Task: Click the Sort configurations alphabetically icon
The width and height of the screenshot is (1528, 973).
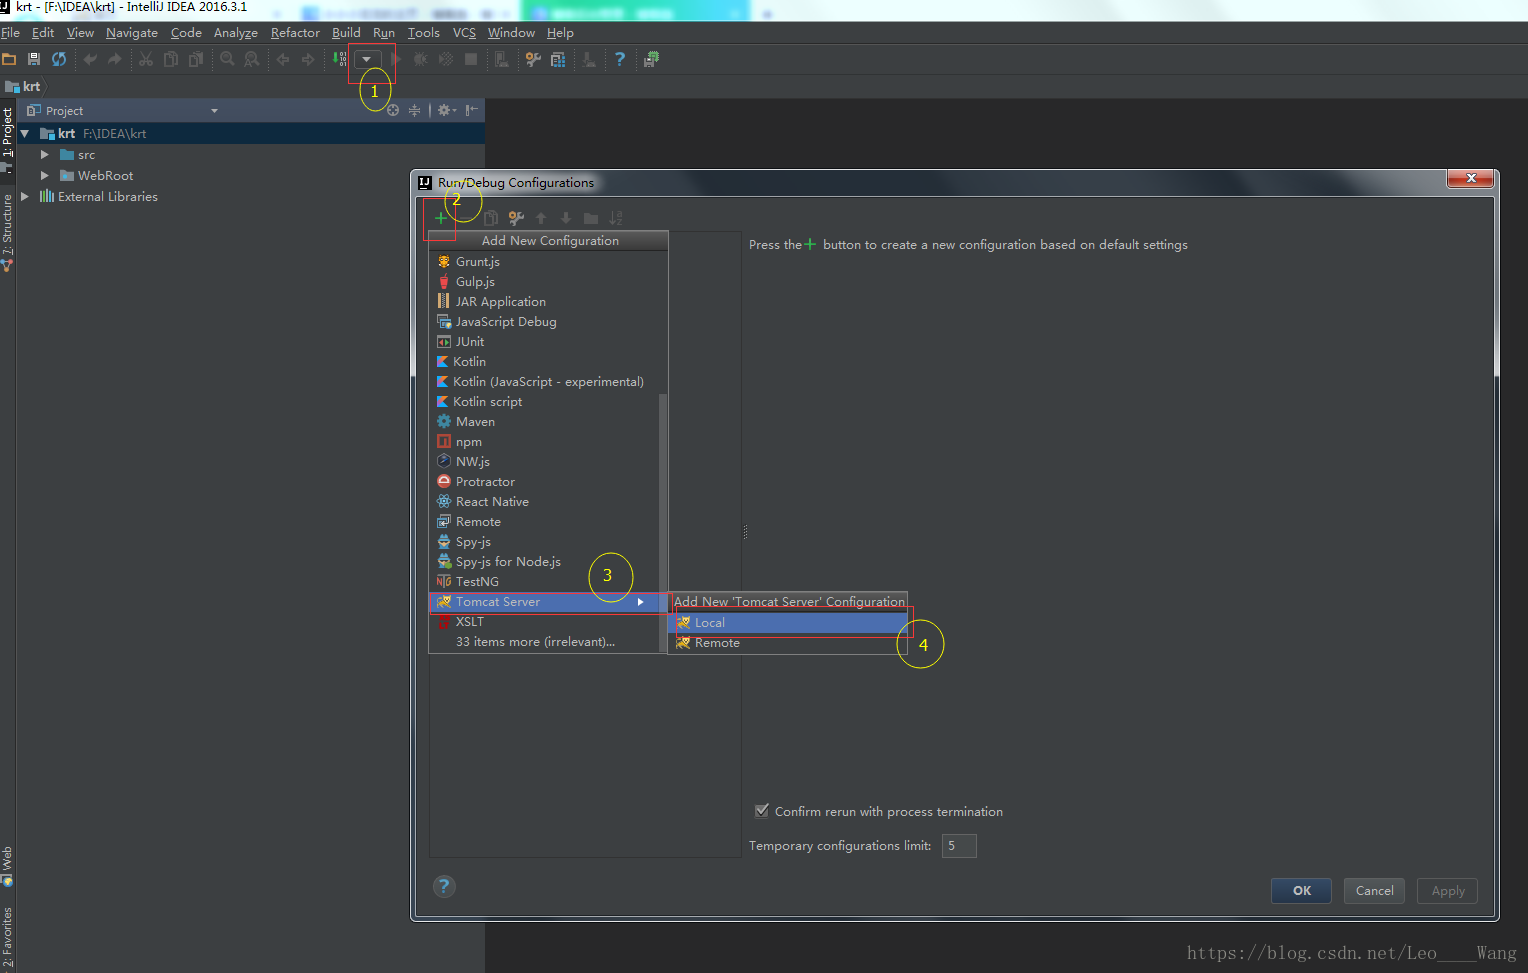Action: coord(616,217)
